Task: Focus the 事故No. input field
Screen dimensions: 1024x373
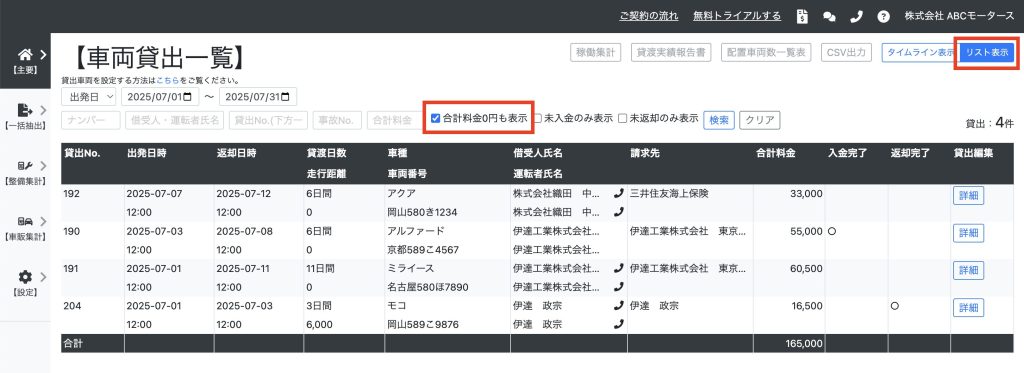Action: pyautogui.click(x=337, y=120)
